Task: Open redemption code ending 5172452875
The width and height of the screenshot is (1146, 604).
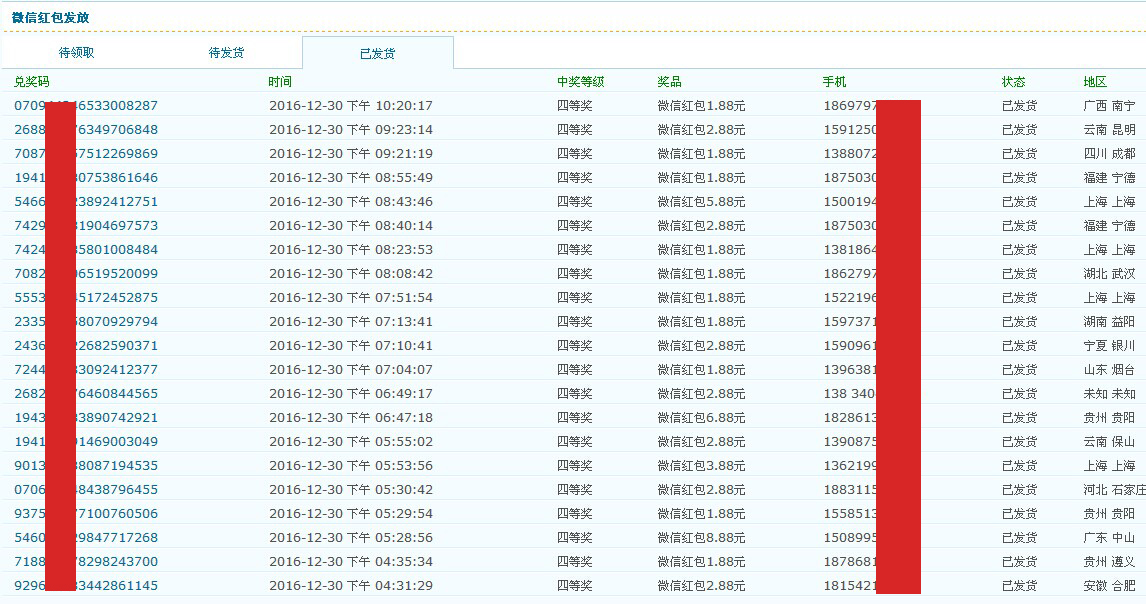Action: (86, 298)
